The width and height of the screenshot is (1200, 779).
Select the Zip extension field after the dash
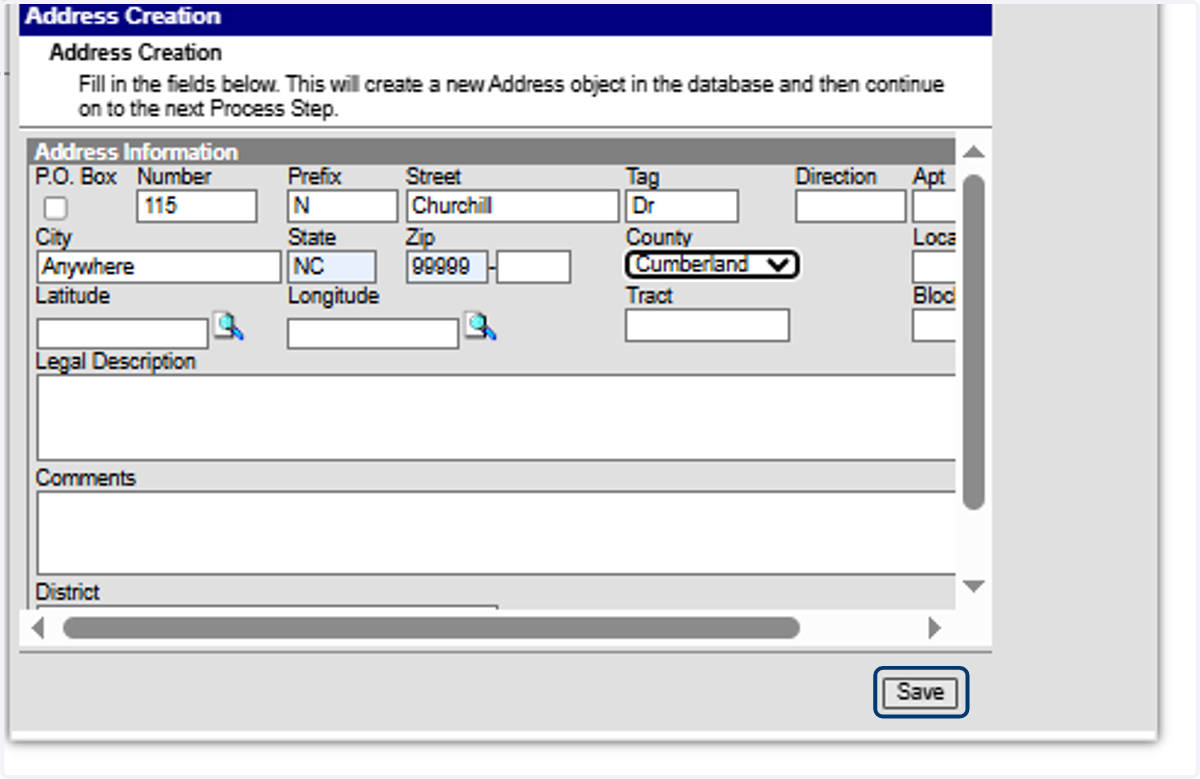click(x=534, y=267)
